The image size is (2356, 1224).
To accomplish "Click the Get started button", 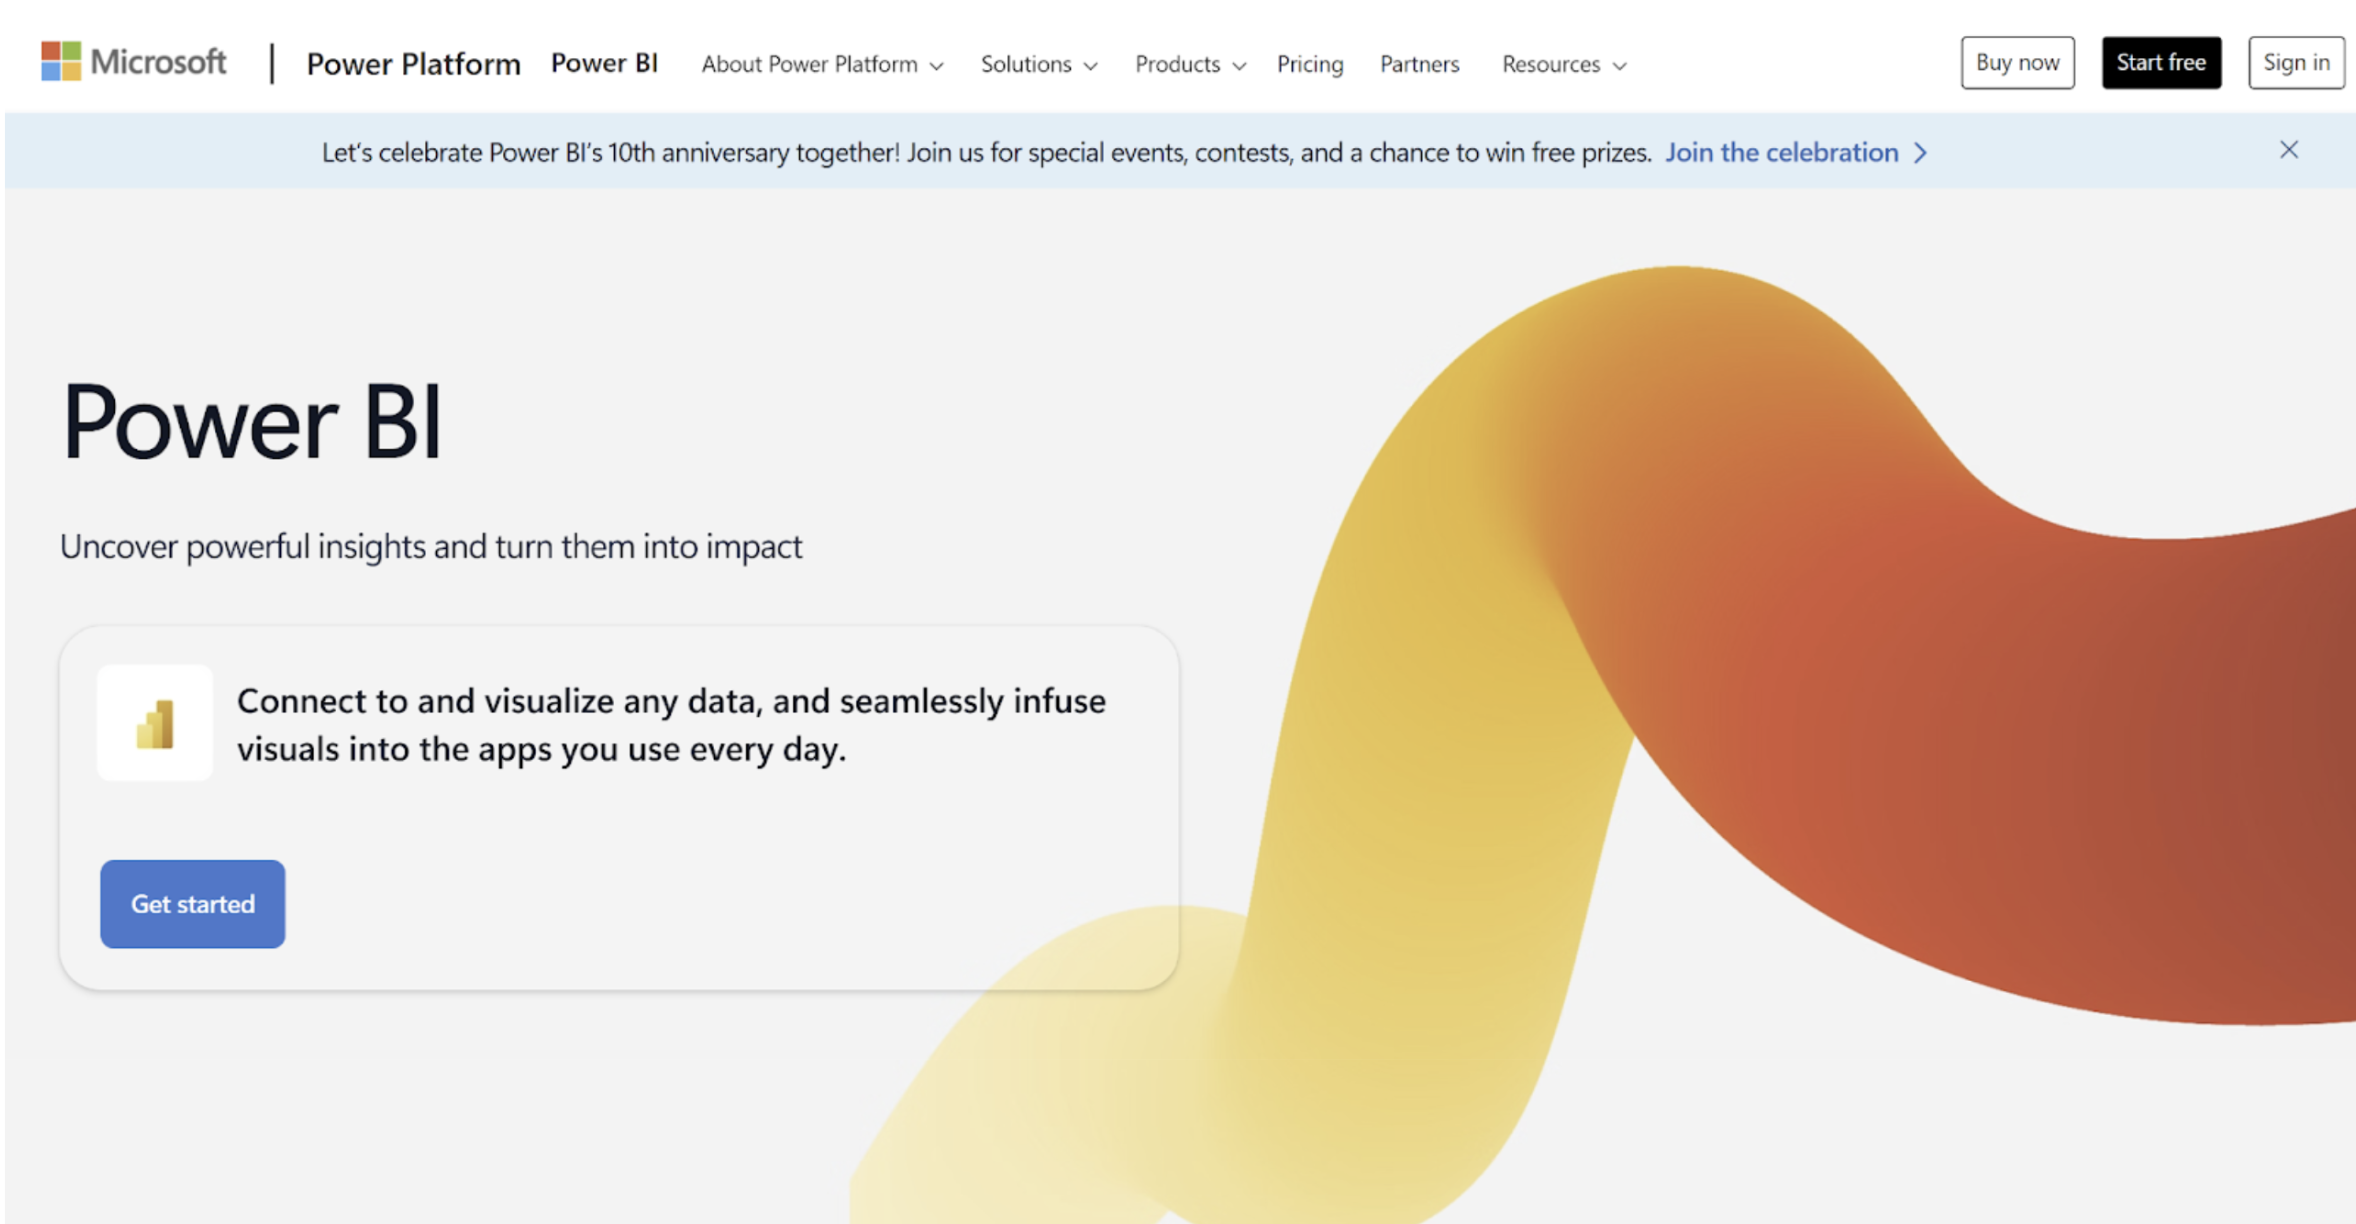I will pos(193,904).
